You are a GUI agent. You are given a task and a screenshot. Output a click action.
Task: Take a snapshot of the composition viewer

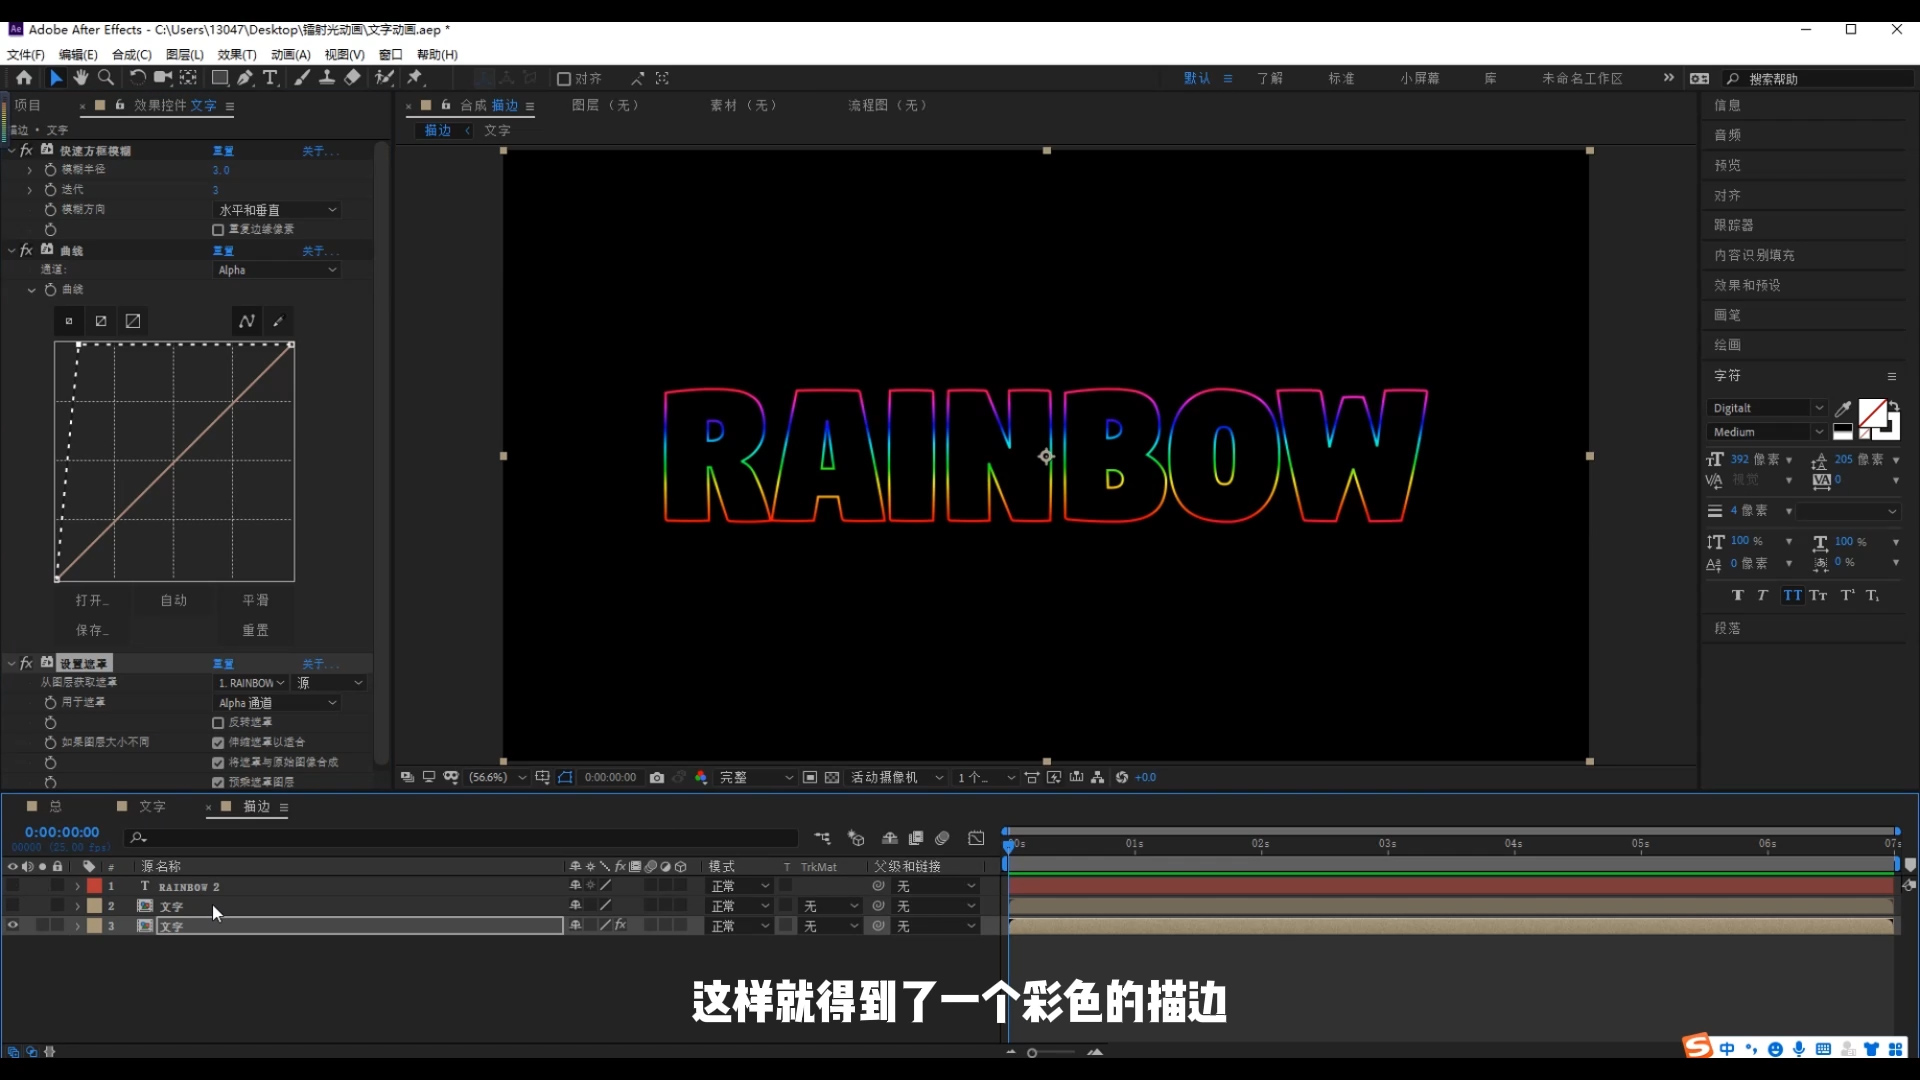pyautogui.click(x=657, y=777)
